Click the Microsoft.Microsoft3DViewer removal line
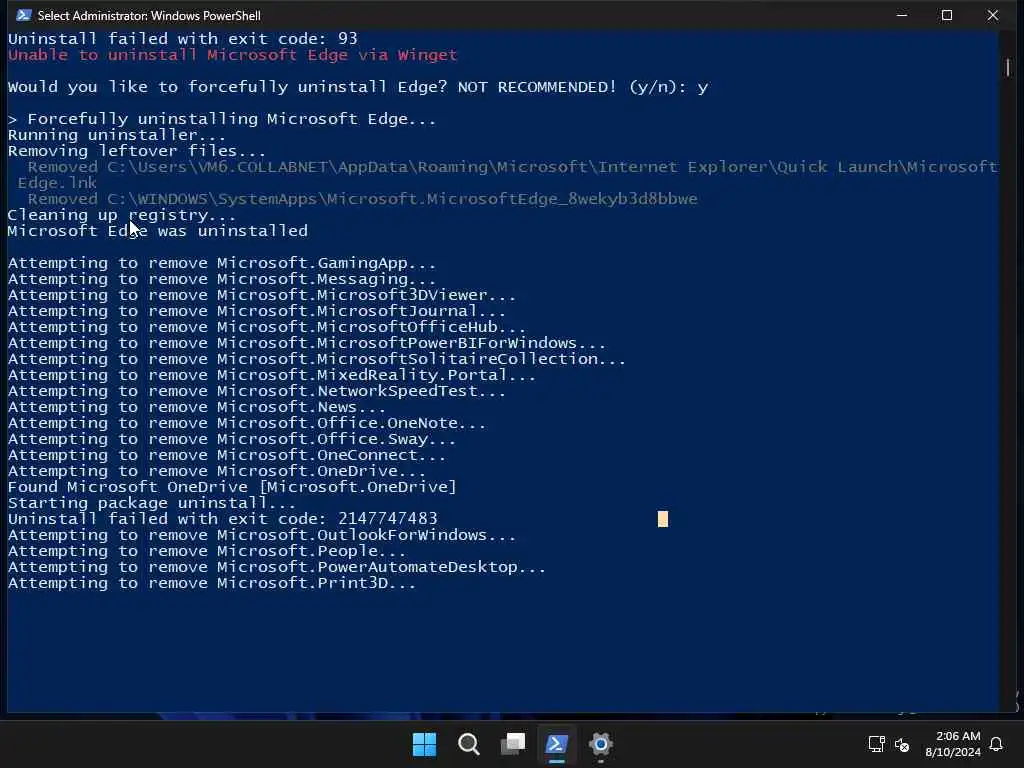This screenshot has height=768, width=1024. [x=262, y=295]
